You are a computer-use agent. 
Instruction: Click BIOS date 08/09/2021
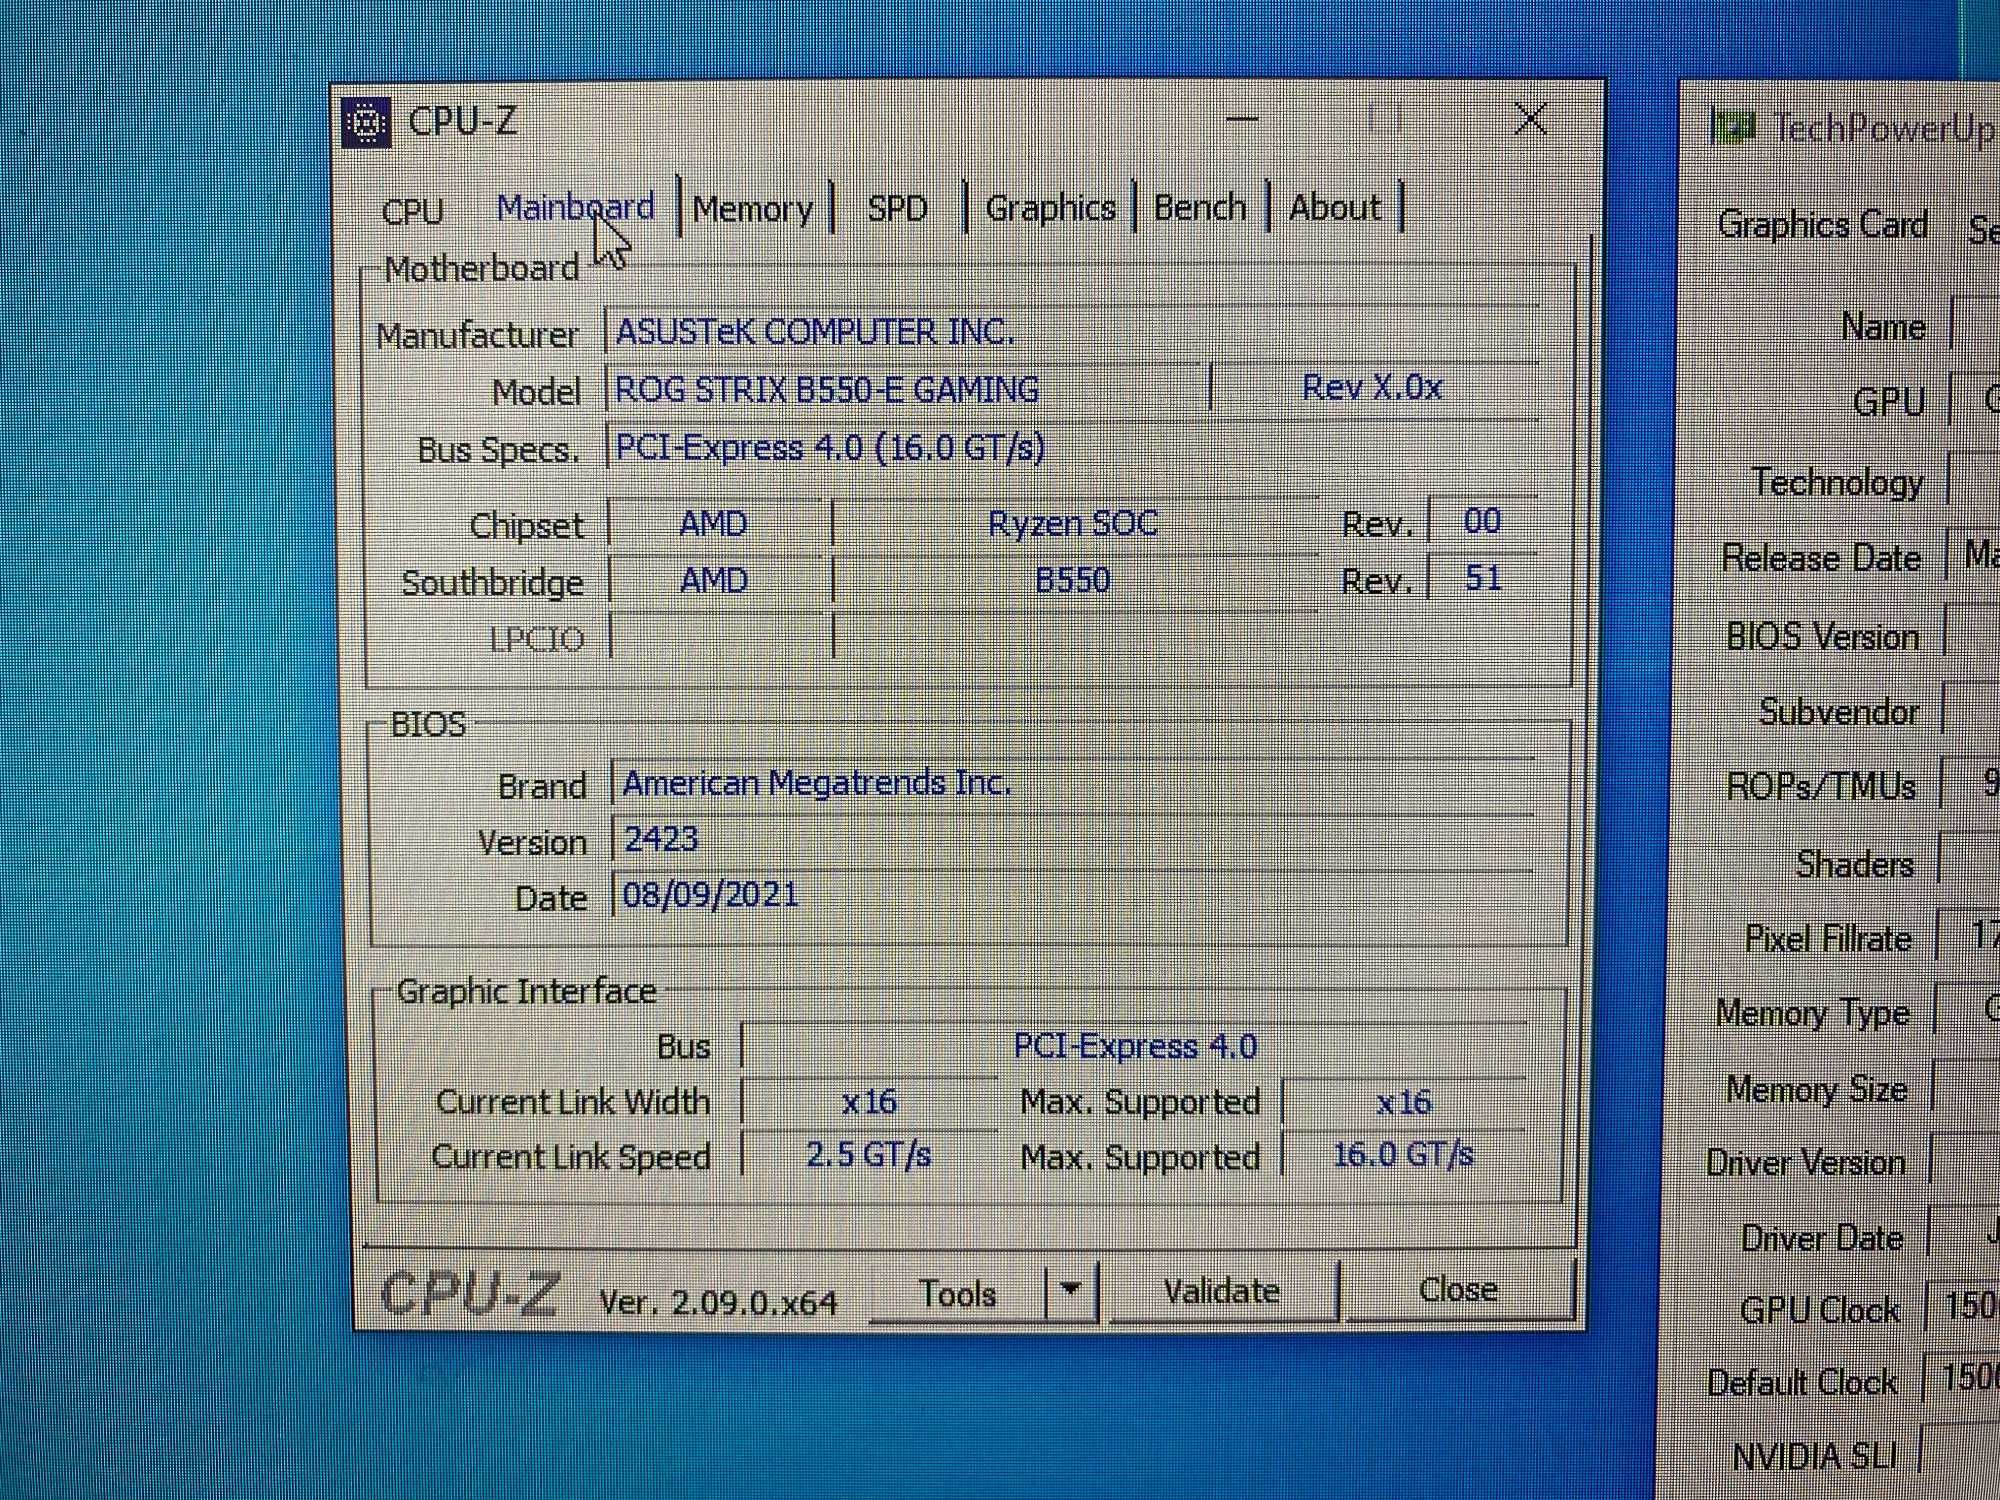pyautogui.click(x=1072, y=894)
